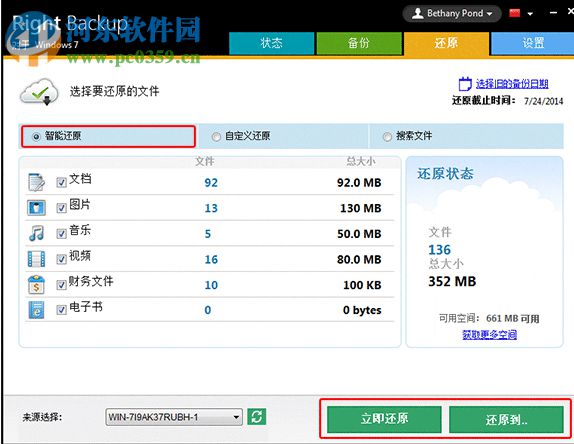574x444 pixels.
Task: Switch to the 备份 tab
Action: pyautogui.click(x=359, y=43)
